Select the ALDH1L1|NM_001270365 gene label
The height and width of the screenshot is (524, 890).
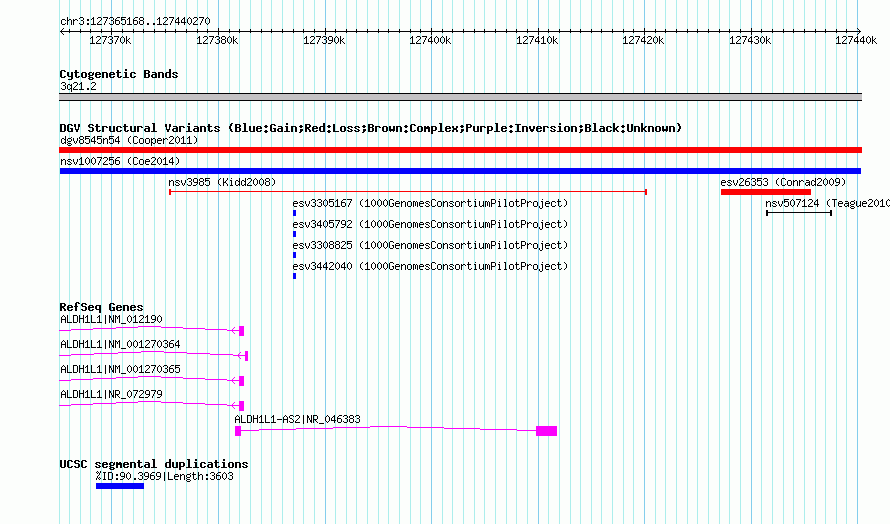[x=120, y=369]
